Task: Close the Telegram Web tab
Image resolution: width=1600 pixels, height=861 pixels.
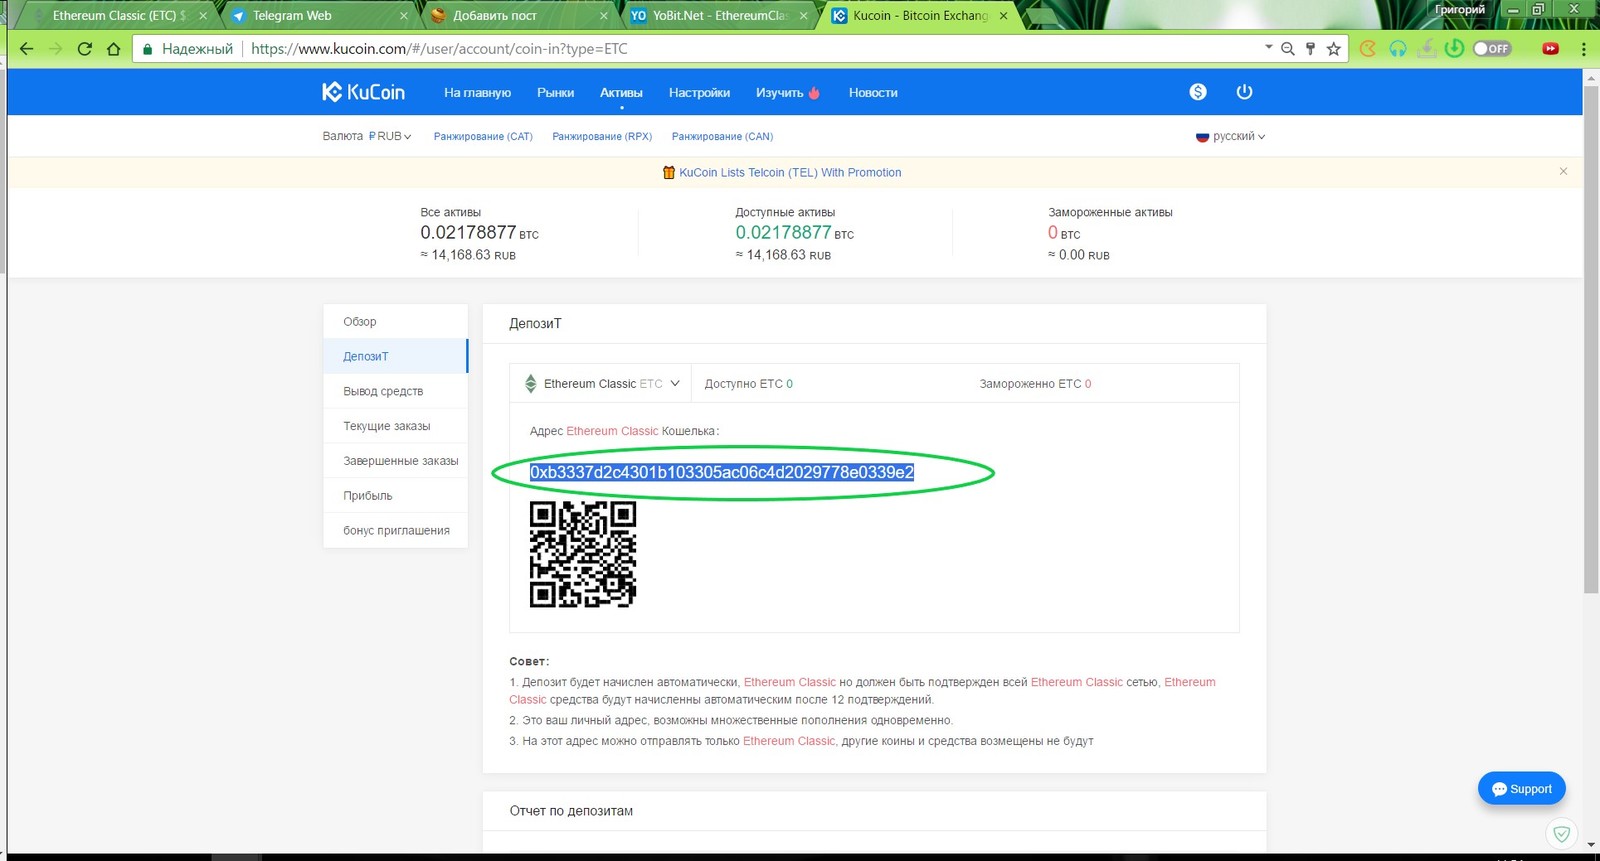Action: [x=404, y=16]
